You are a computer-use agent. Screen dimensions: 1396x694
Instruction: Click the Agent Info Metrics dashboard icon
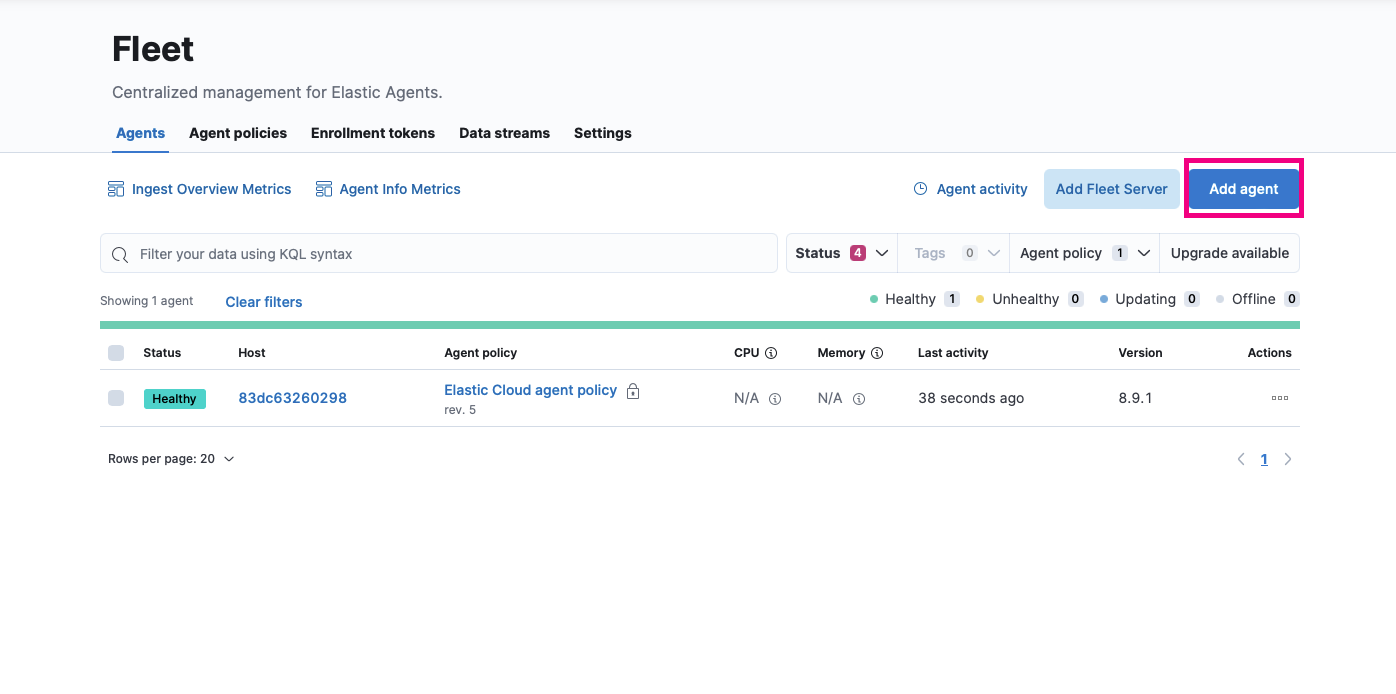tap(323, 189)
